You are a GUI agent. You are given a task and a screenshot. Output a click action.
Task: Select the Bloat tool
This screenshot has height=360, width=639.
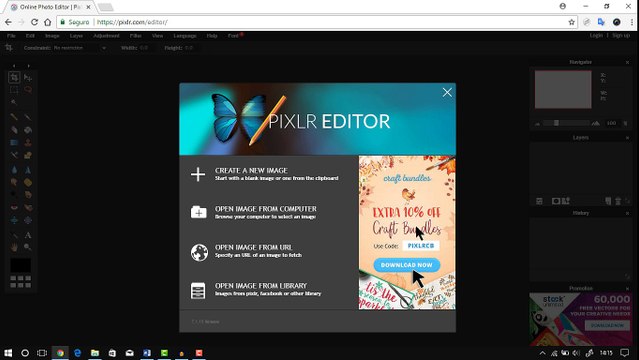pos(14,220)
